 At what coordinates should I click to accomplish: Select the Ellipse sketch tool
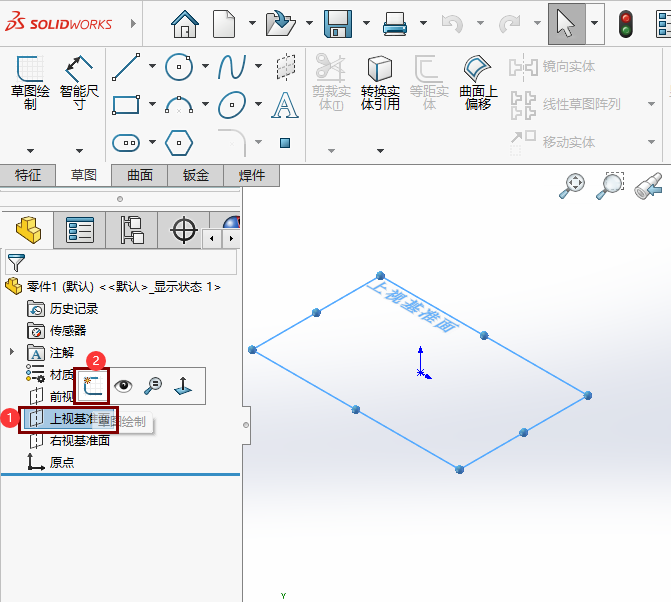tap(232, 105)
